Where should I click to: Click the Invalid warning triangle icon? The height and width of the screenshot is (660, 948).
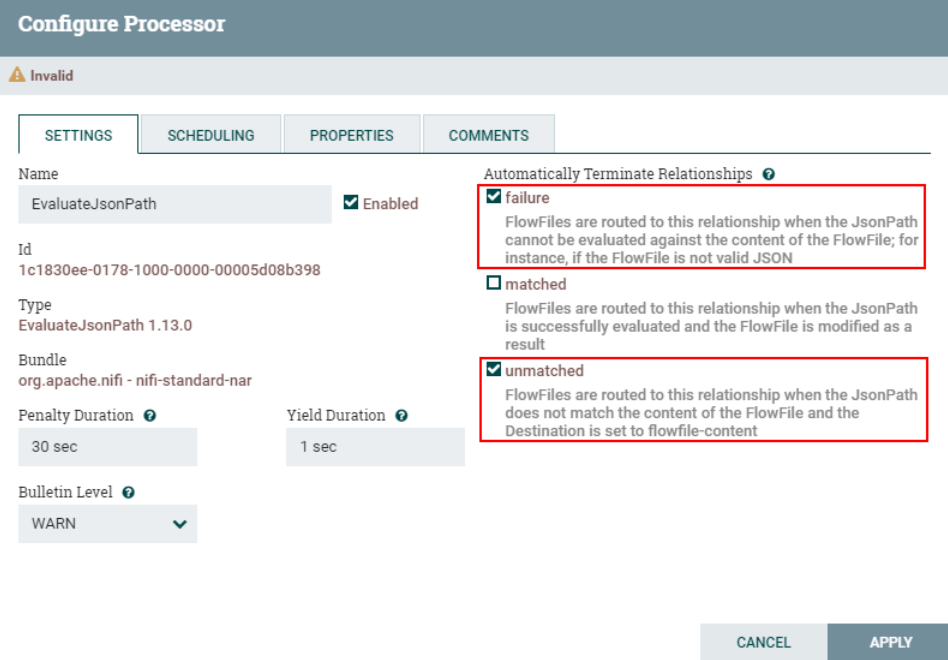point(17,75)
